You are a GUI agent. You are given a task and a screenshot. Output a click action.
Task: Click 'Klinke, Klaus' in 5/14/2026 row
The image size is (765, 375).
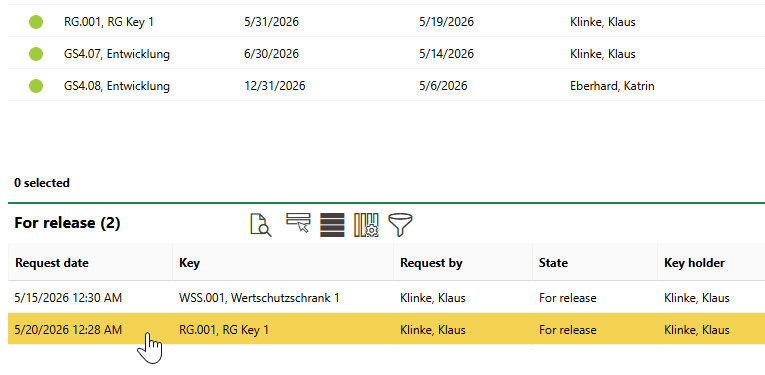(603, 54)
